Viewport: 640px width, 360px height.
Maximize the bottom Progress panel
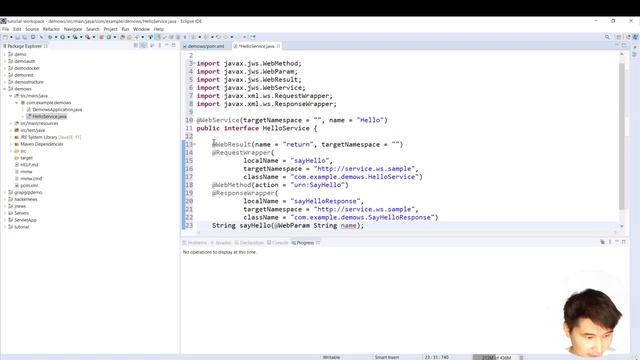(x=624, y=242)
